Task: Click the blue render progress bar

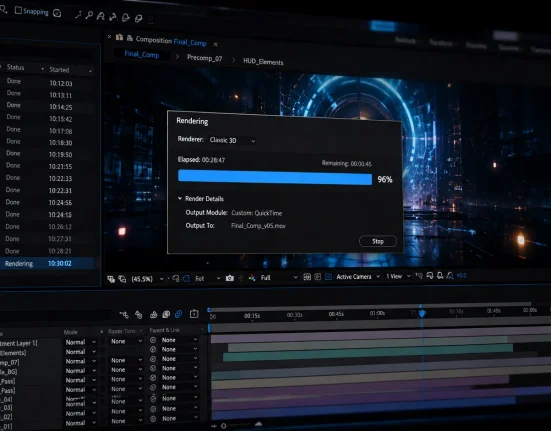Action: (x=275, y=177)
